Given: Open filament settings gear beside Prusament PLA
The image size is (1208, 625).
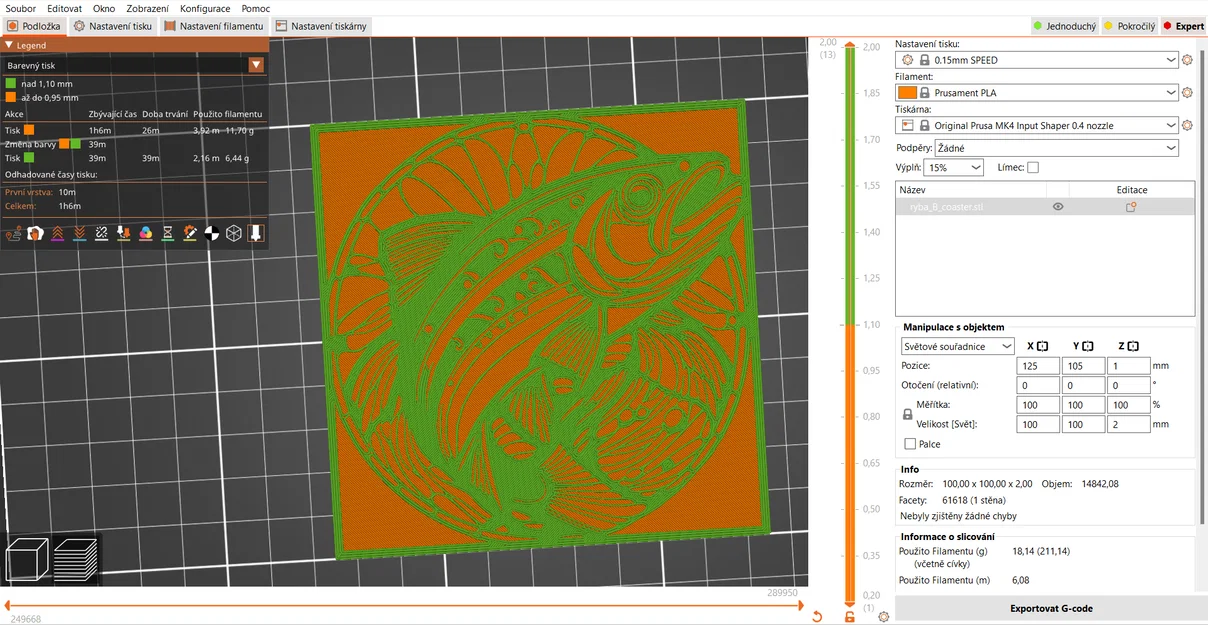Looking at the screenshot, I should pos(1187,93).
